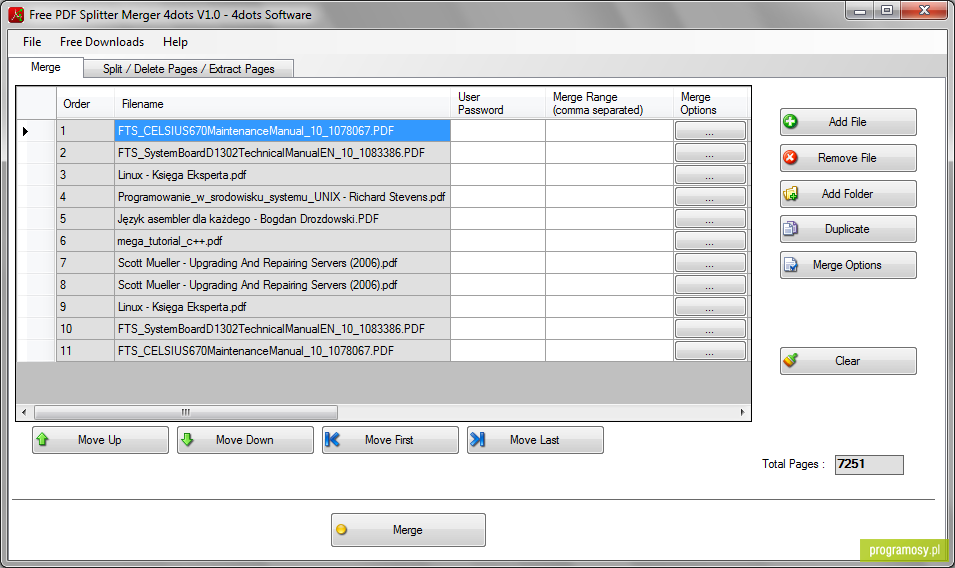The height and width of the screenshot is (568, 955).
Task: Click the Move Down button label
Action: tap(244, 440)
